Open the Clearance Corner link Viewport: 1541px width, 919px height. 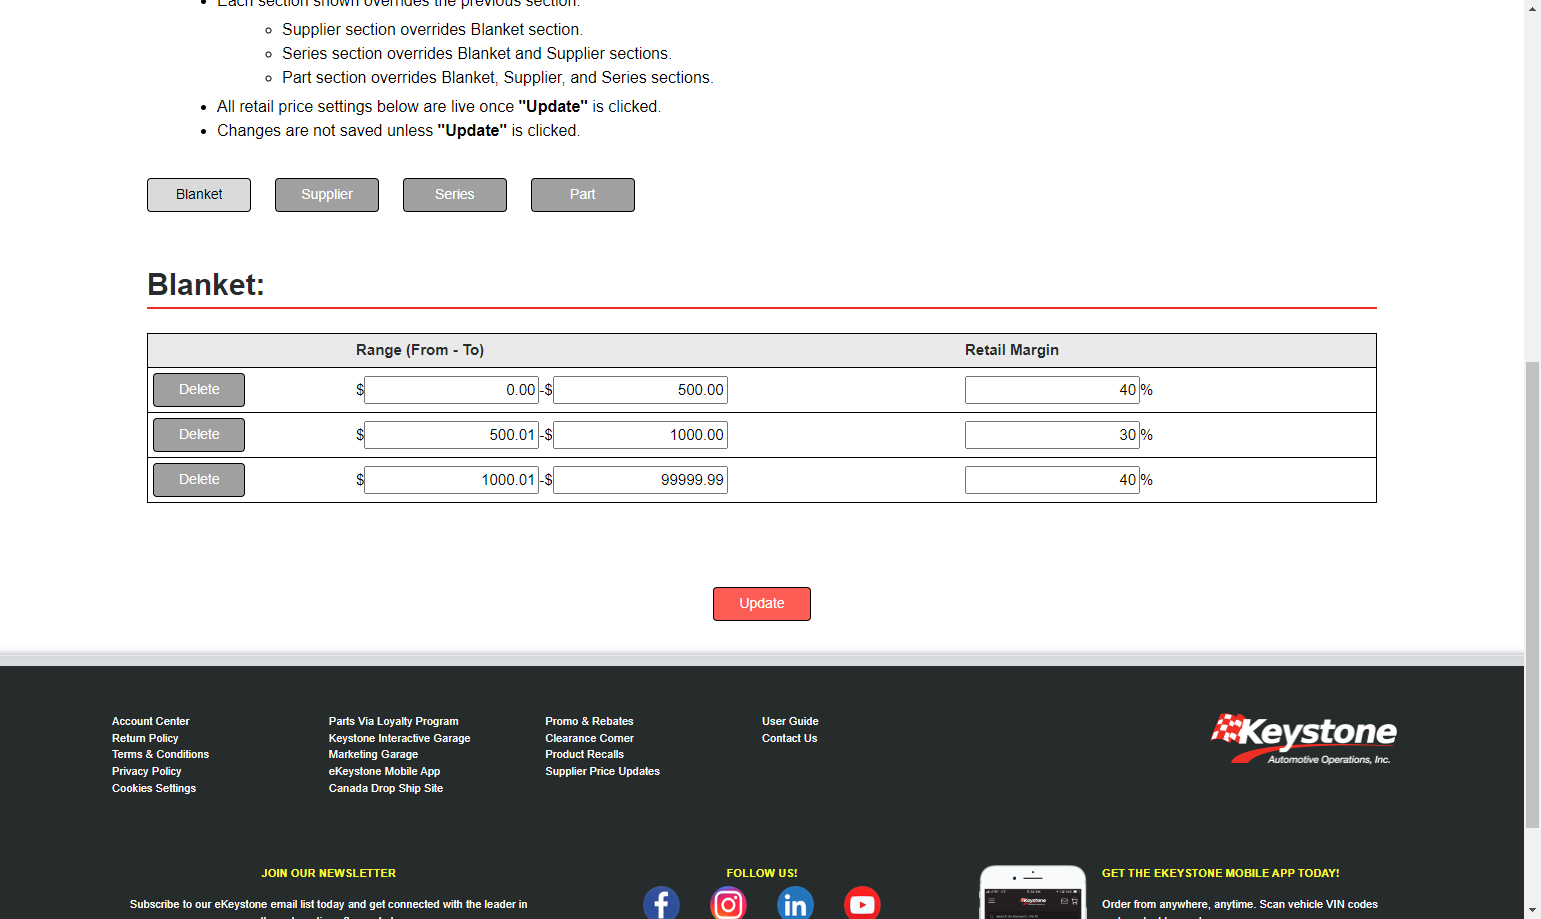coord(589,738)
